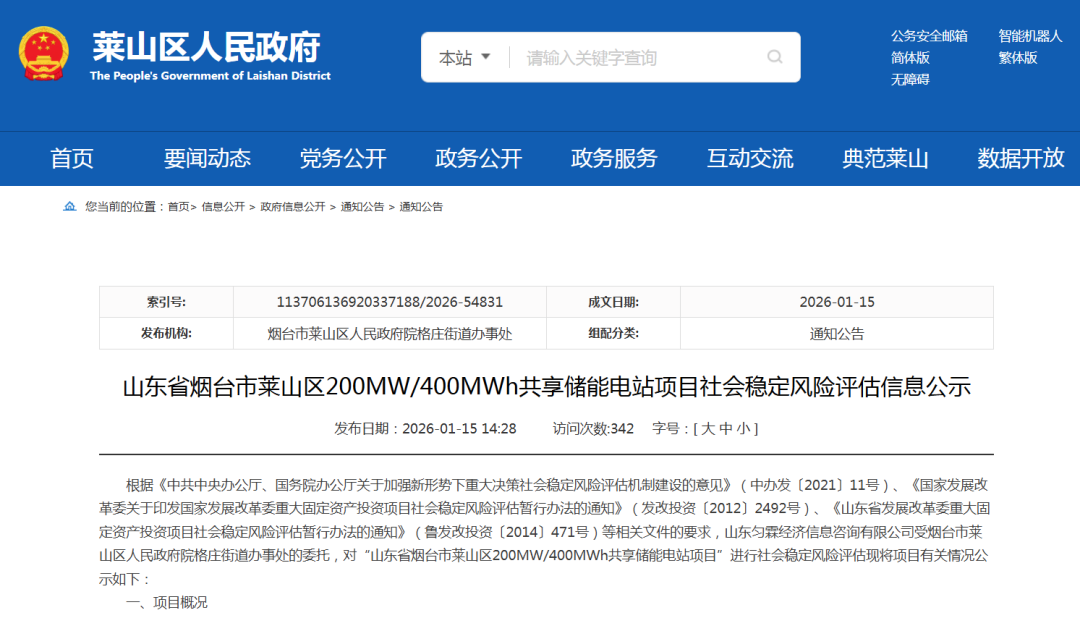Click the national emblem logo
The width and height of the screenshot is (1080, 618).
point(45,55)
